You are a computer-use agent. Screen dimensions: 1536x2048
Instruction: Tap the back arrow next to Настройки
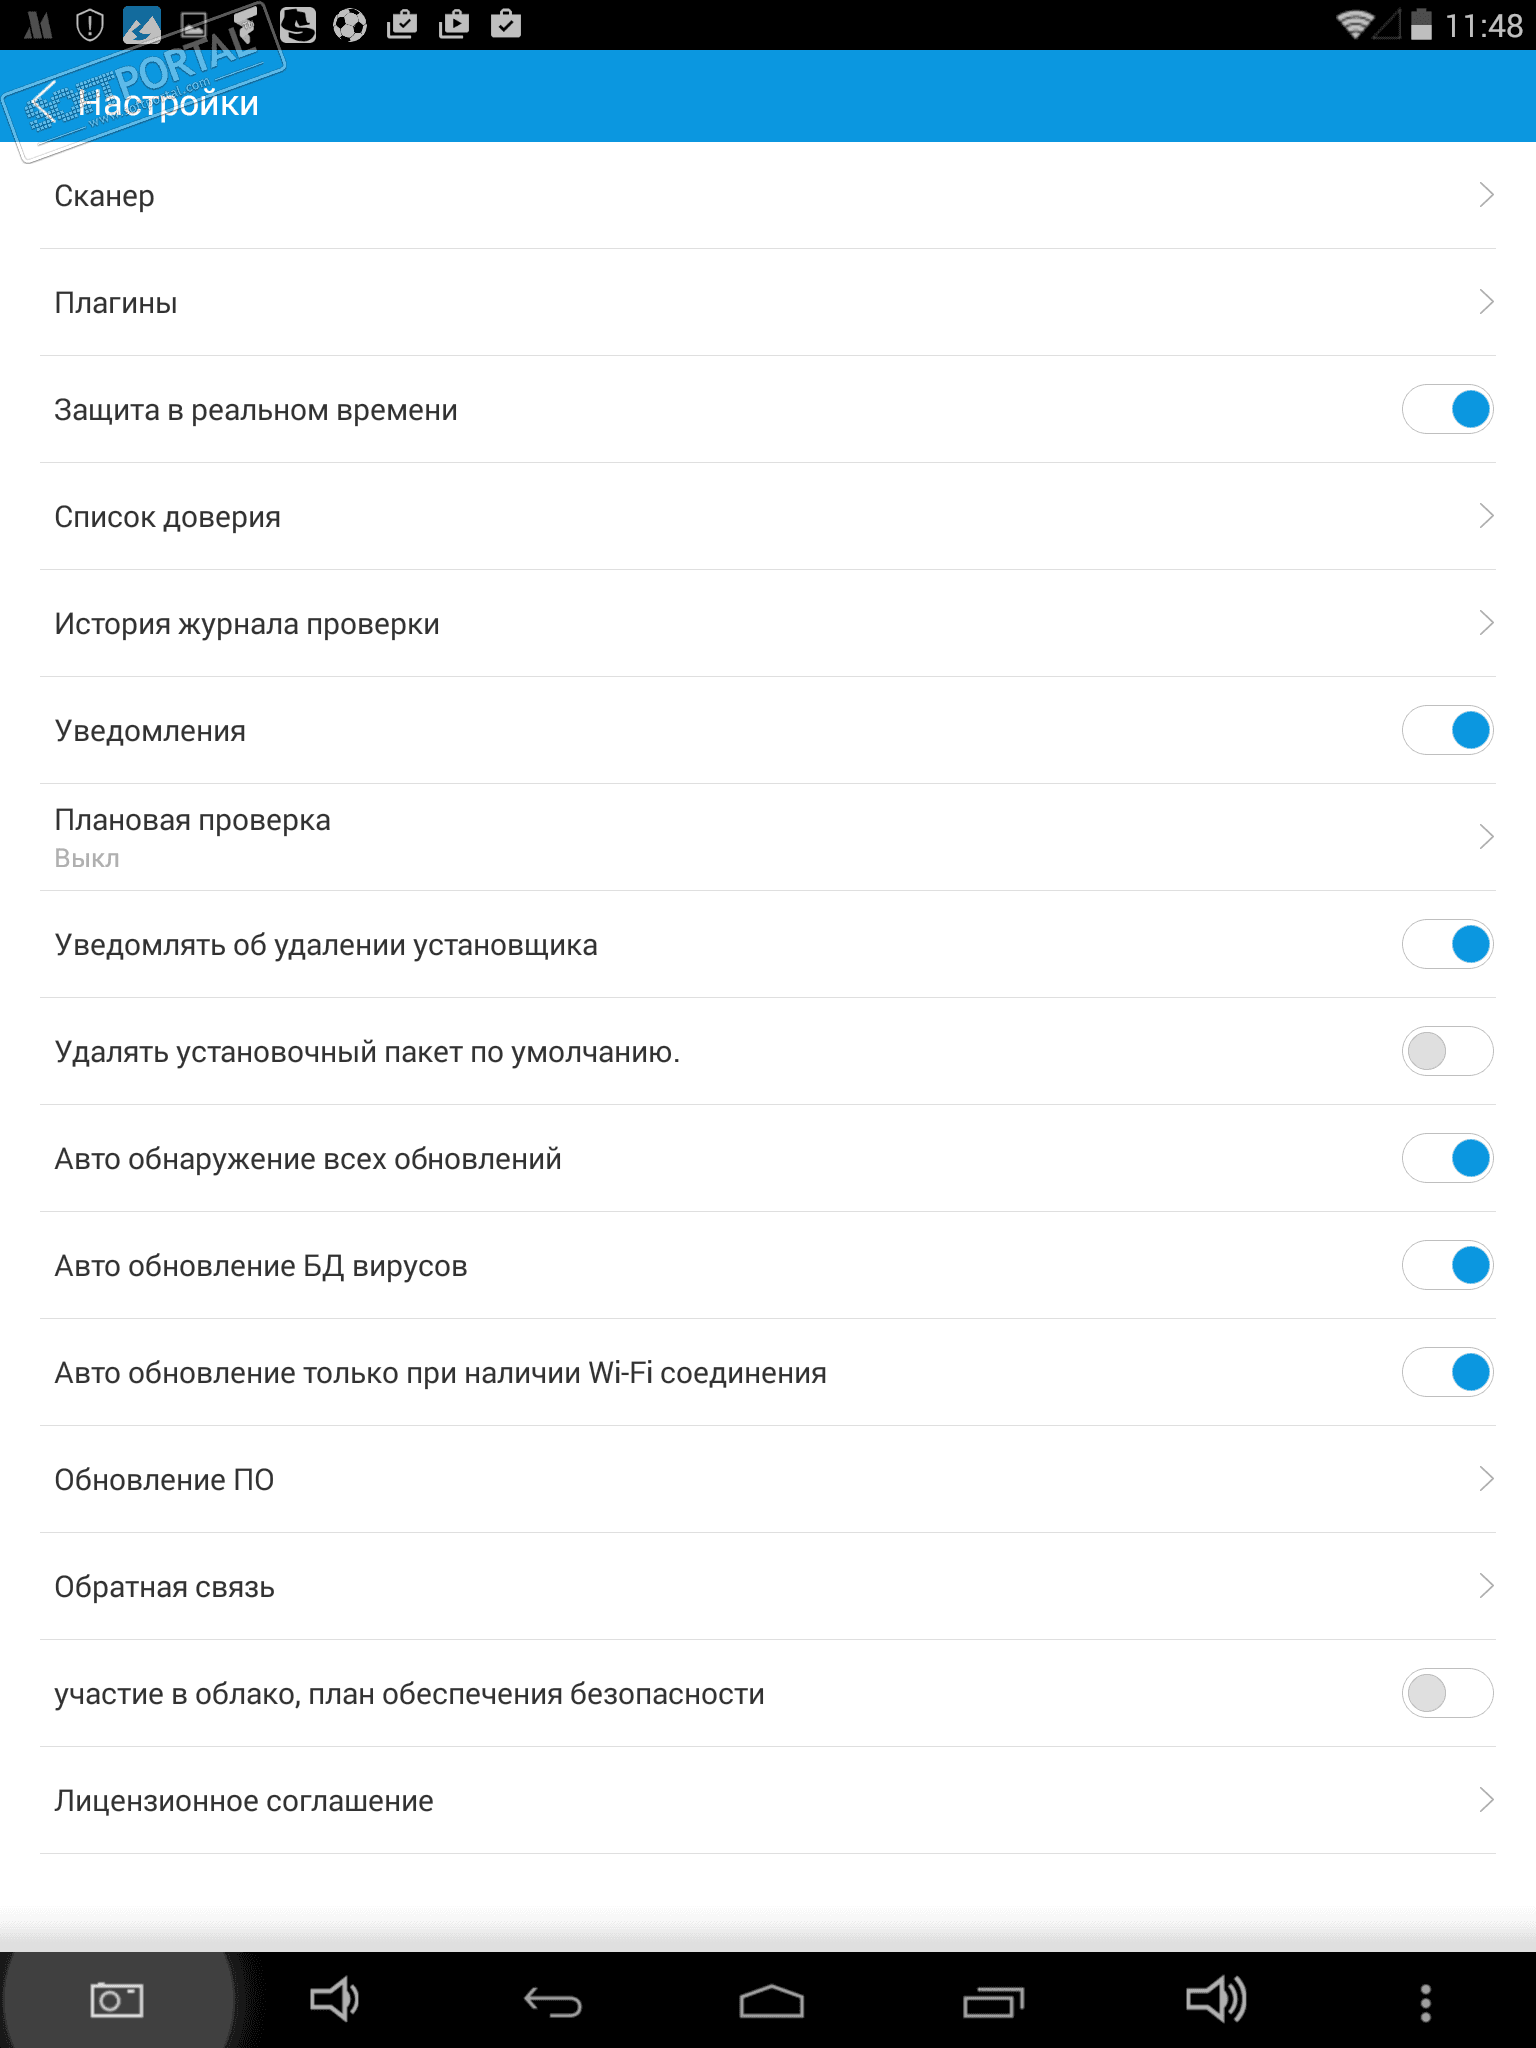(x=44, y=103)
